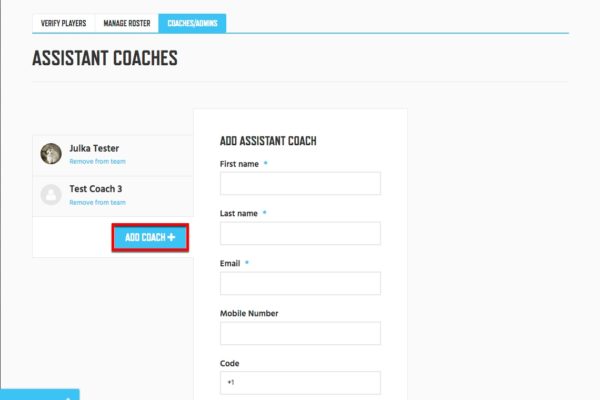Open the Manage Roster tab
The width and height of the screenshot is (600, 400).
[x=127, y=23]
